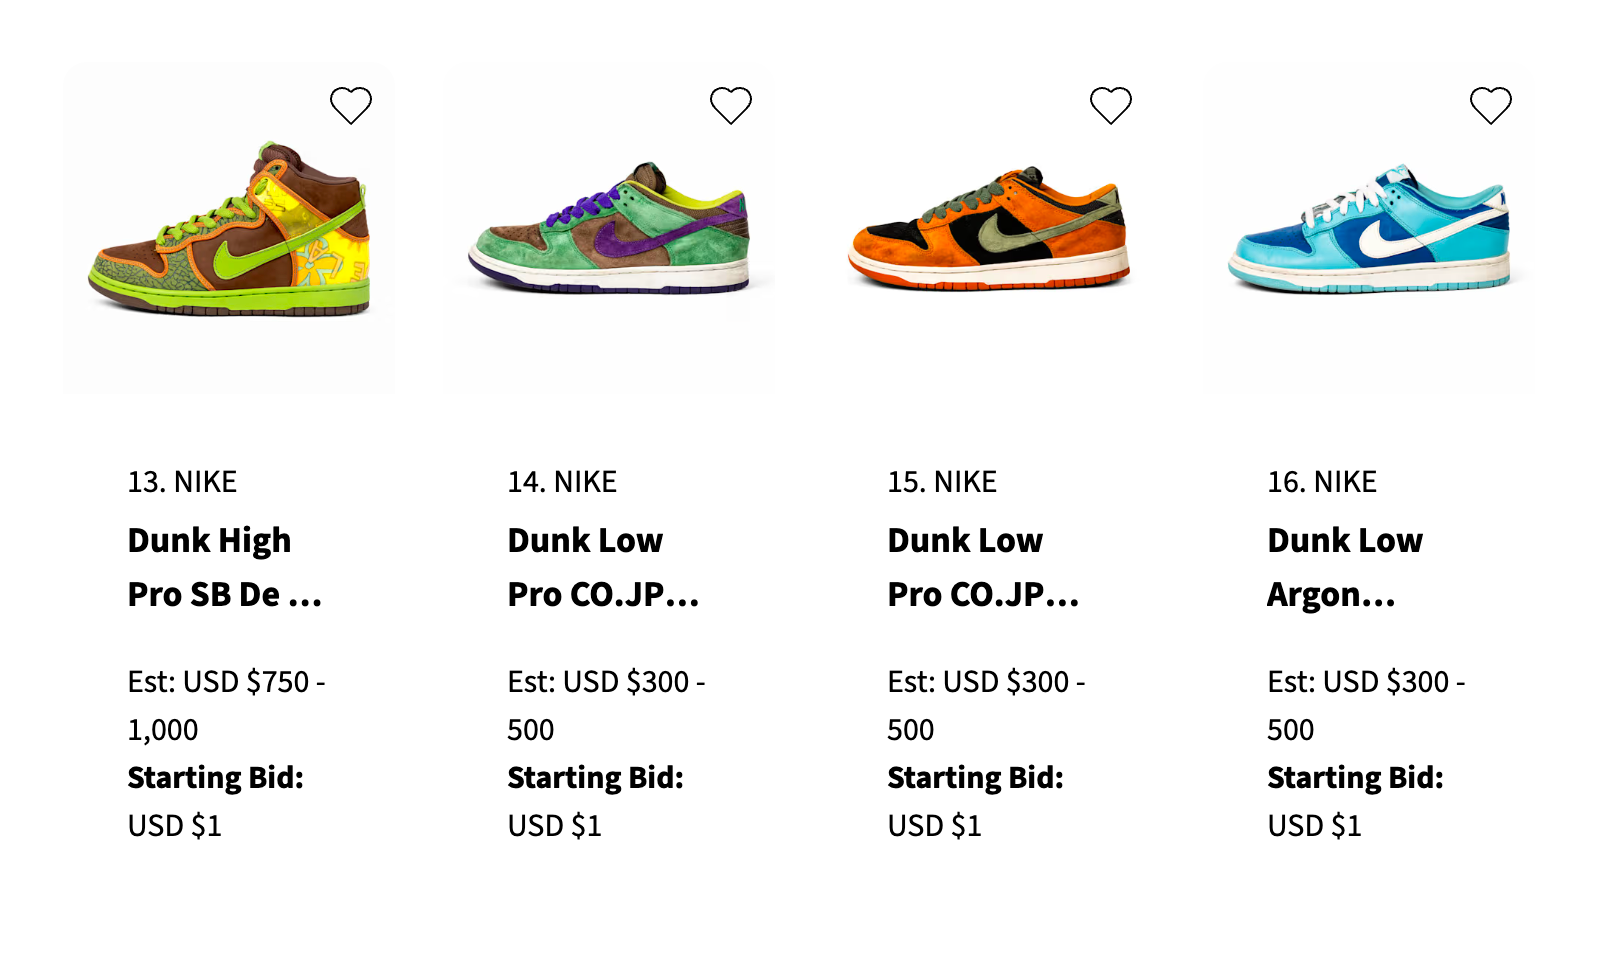This screenshot has height=958, width=1598.
Task: Click the heart on lot 14
Action: [x=731, y=105]
